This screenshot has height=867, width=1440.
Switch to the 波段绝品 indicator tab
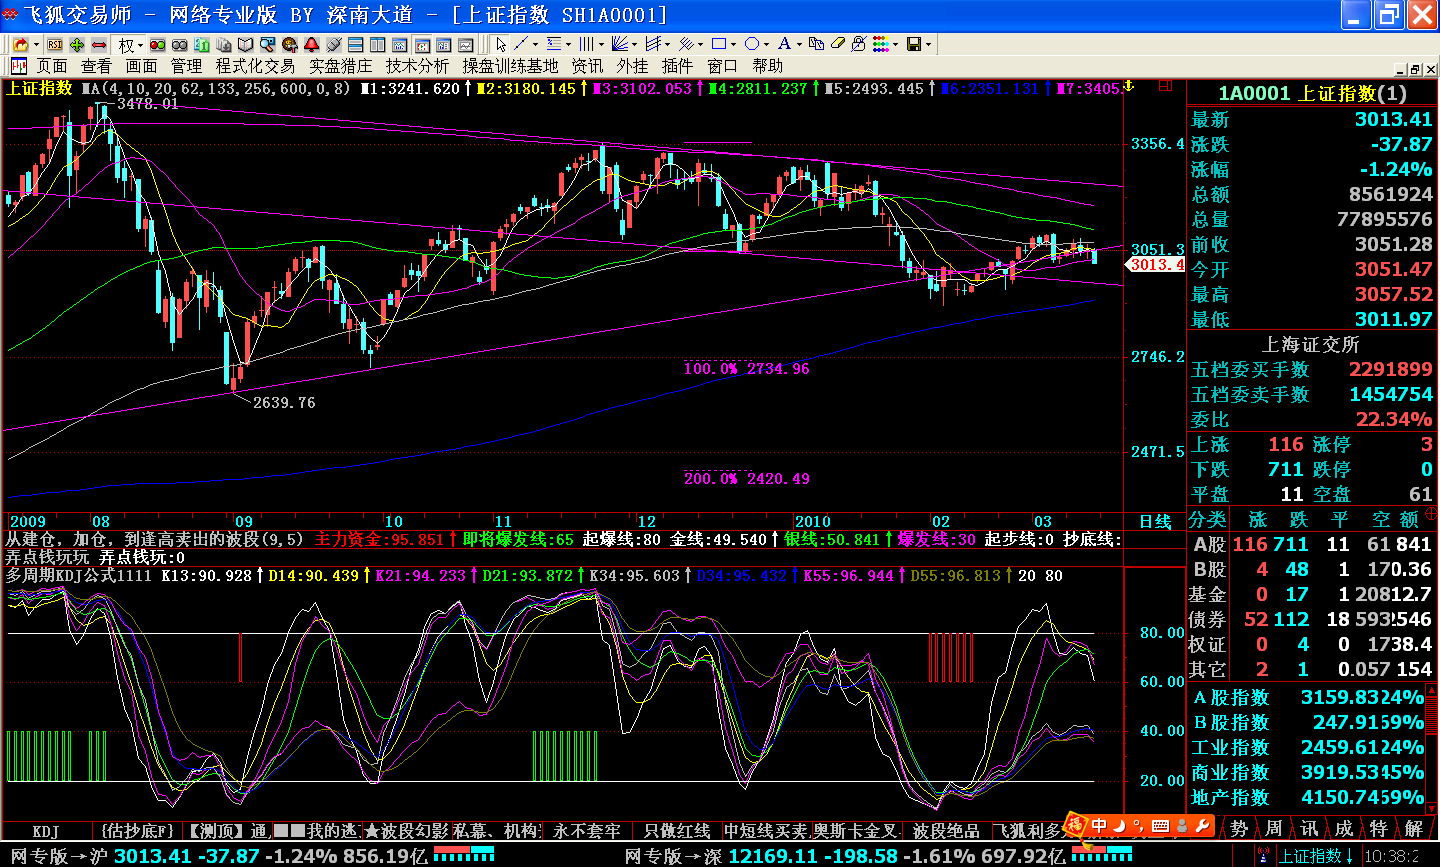click(946, 830)
